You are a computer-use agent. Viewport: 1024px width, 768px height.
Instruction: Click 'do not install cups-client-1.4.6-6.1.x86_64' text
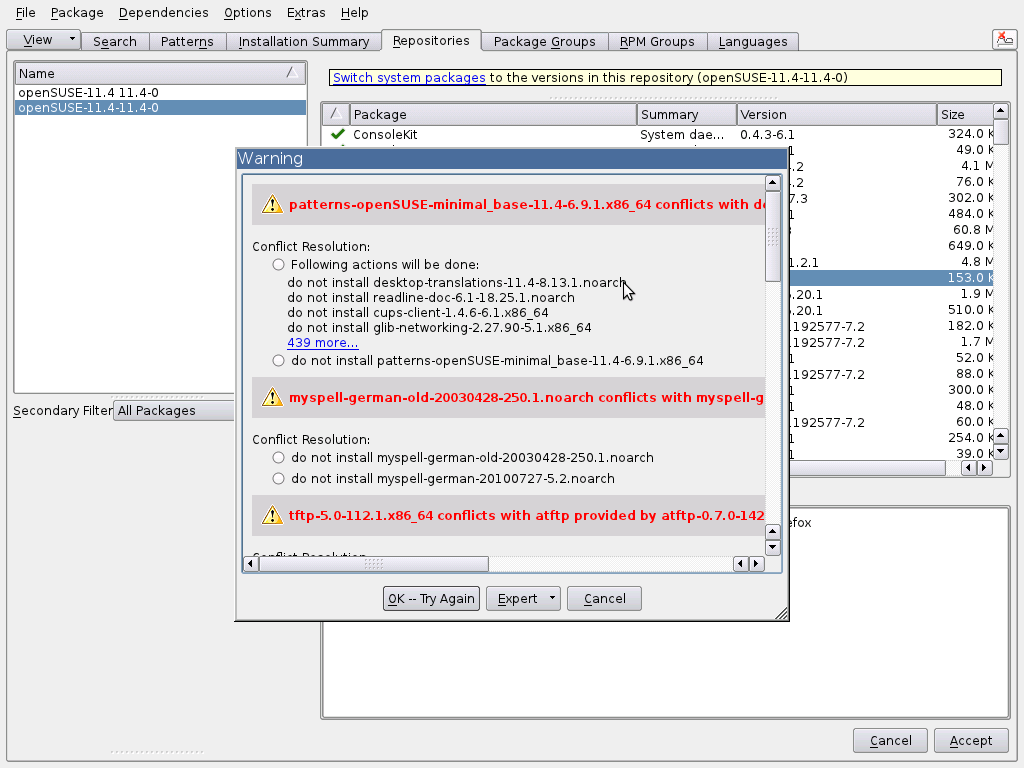(418, 312)
